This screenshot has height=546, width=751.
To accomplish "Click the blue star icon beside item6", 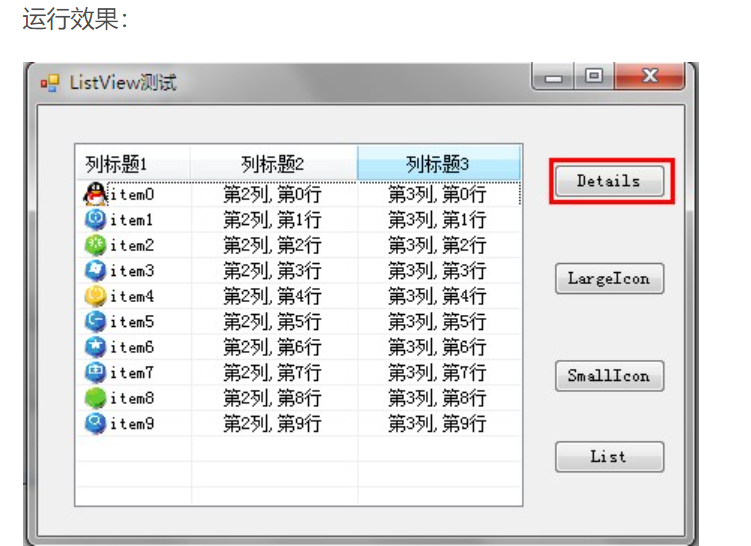I will [95, 347].
